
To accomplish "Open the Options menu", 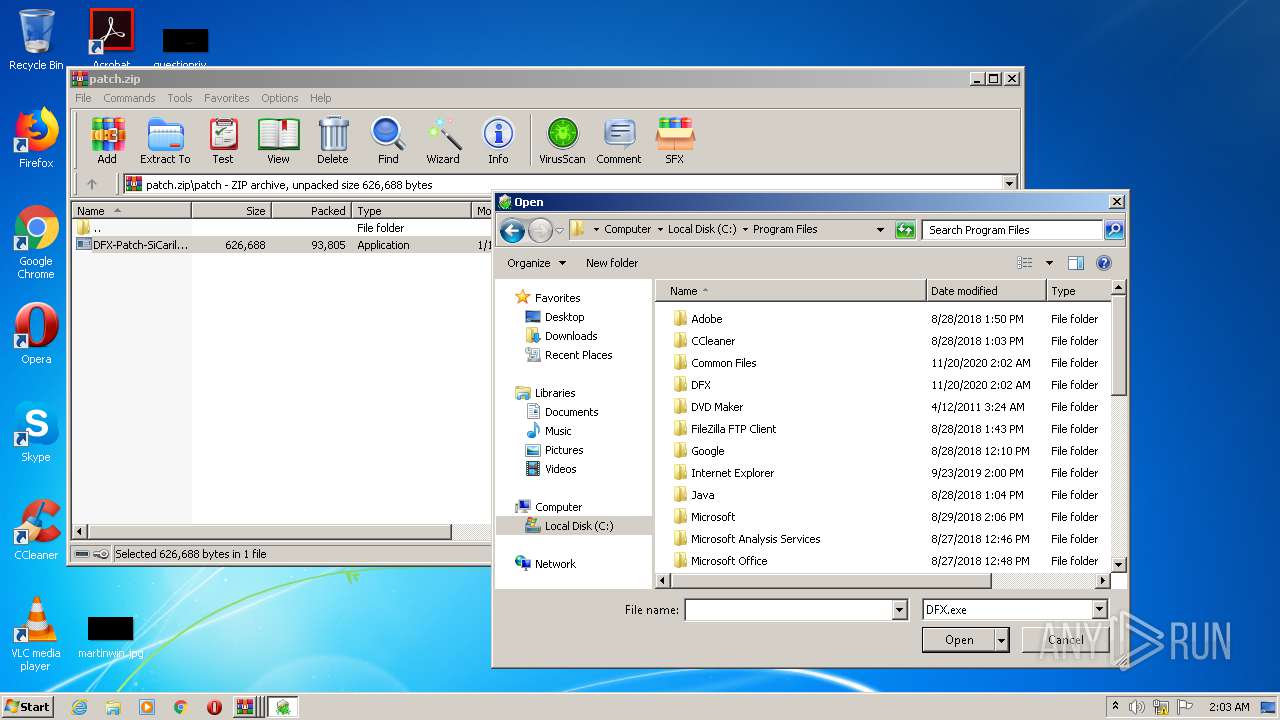I will point(280,98).
